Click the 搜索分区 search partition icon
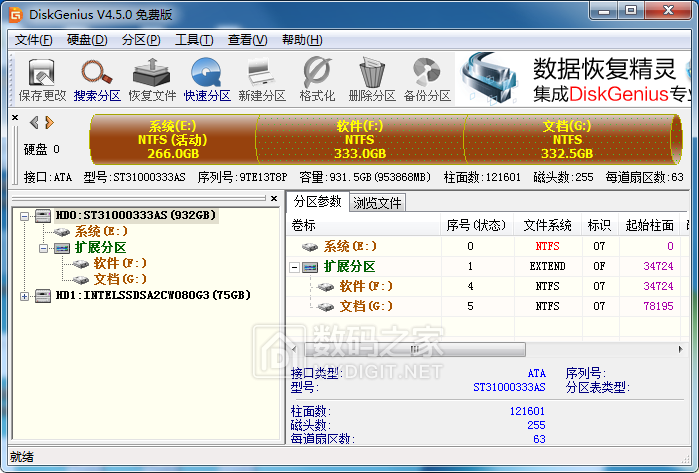Viewport: 699px width, 473px height. [97, 80]
